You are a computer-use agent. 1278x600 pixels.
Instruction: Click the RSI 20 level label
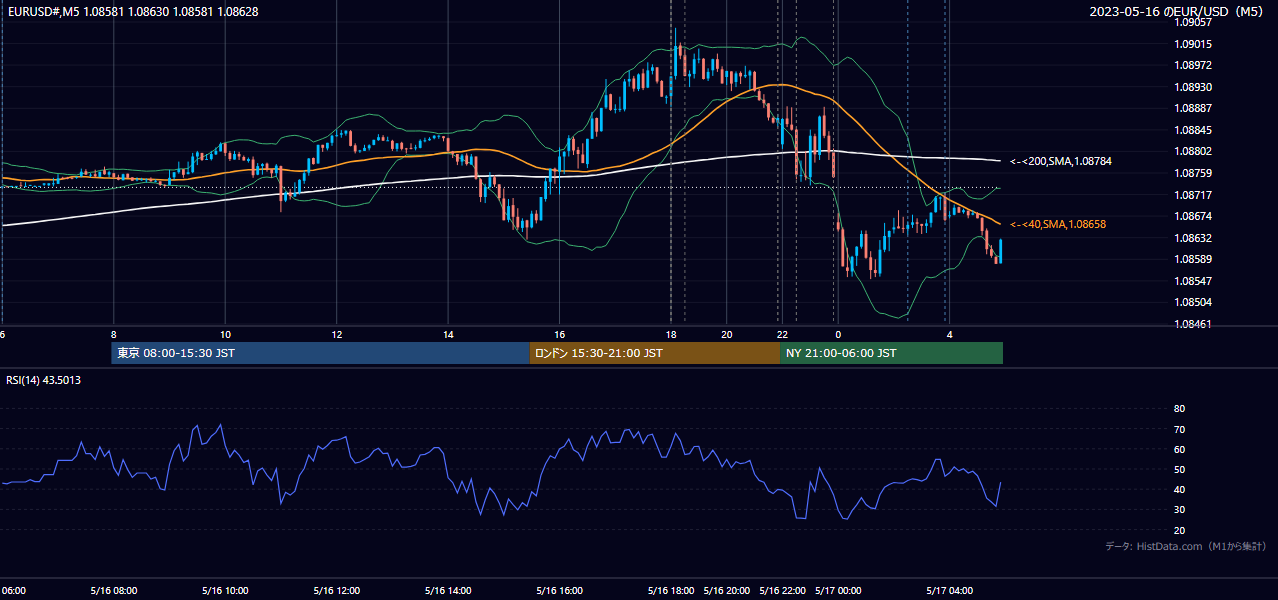tap(1179, 530)
